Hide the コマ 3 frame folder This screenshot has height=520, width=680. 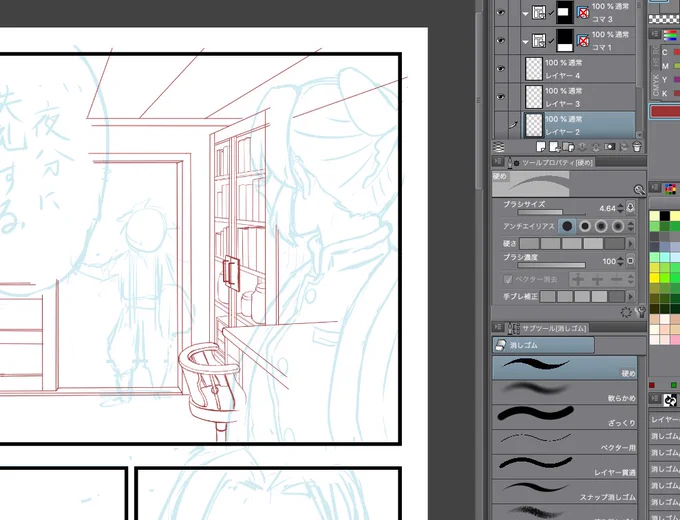[x=501, y=13]
